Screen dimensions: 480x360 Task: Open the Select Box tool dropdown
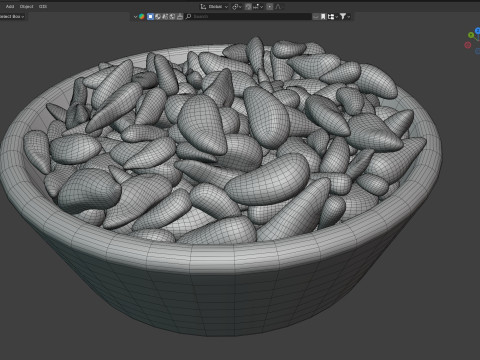point(12,16)
